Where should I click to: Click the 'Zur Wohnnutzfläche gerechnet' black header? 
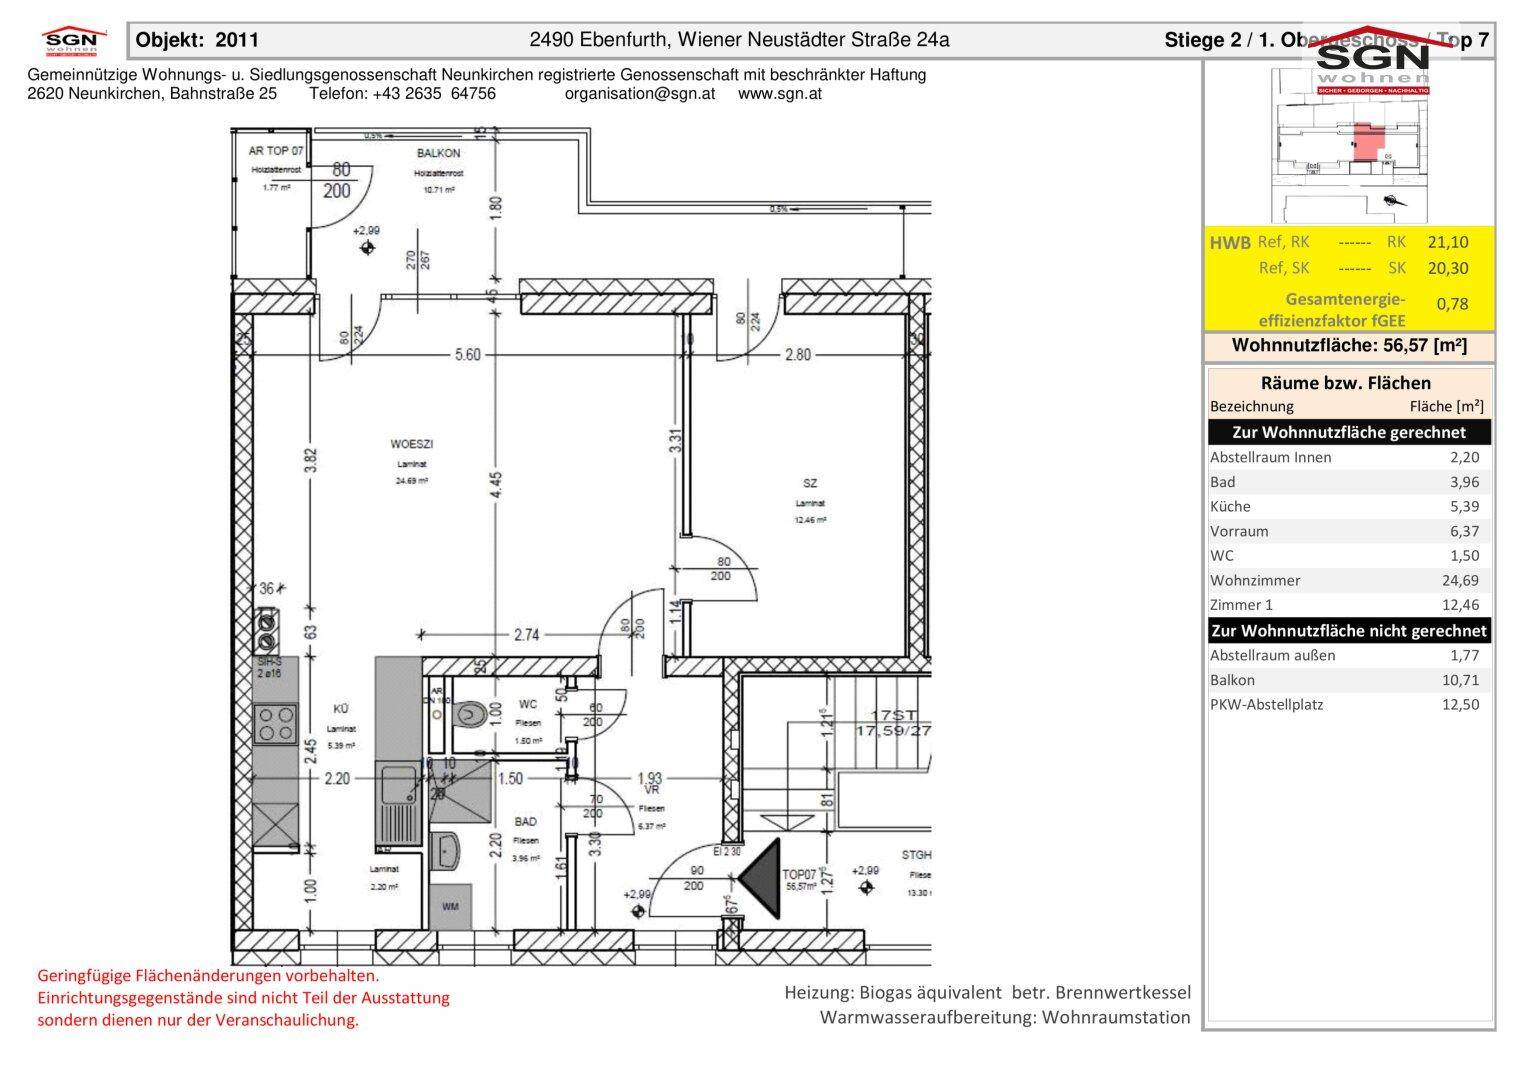[1350, 432]
